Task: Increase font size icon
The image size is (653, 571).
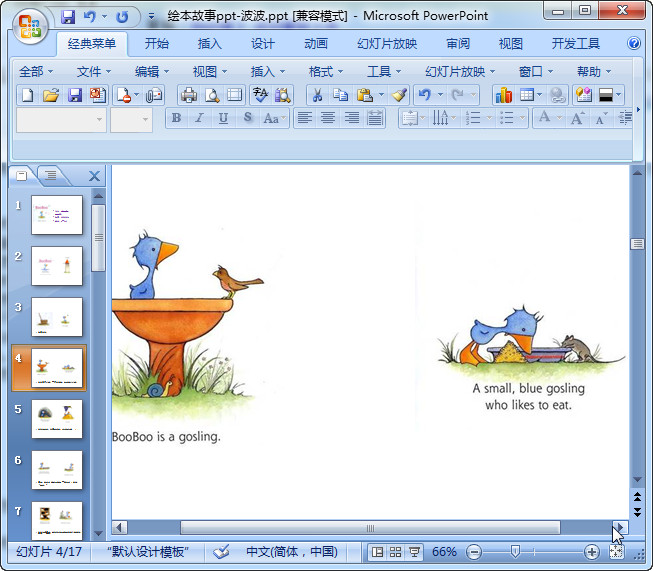Action: coord(577,118)
